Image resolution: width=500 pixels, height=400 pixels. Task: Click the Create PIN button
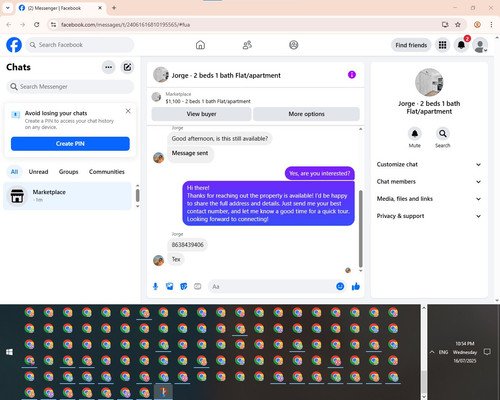[70, 144]
